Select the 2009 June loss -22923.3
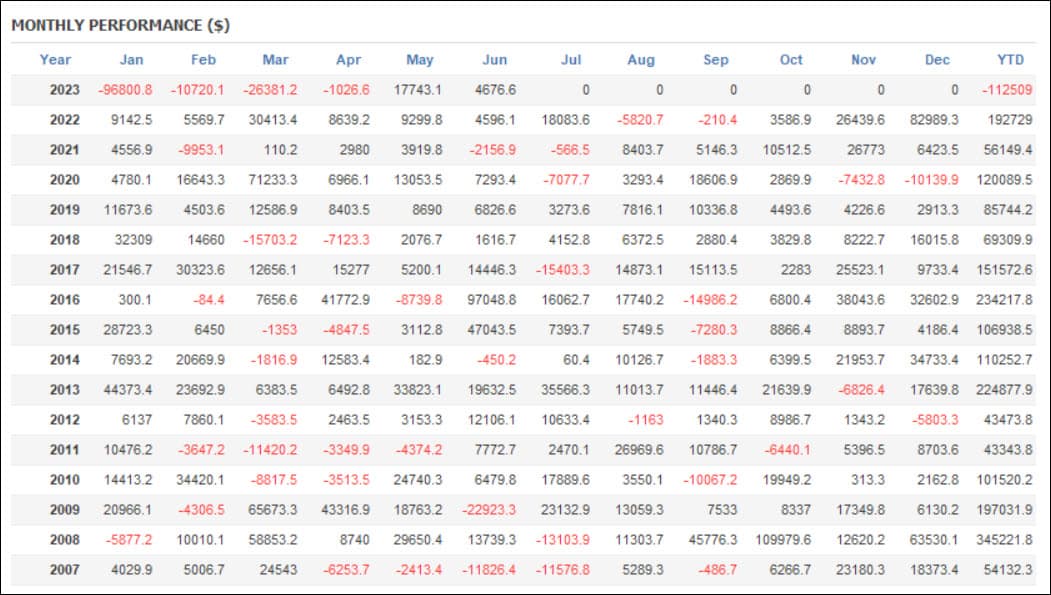 tap(489, 509)
